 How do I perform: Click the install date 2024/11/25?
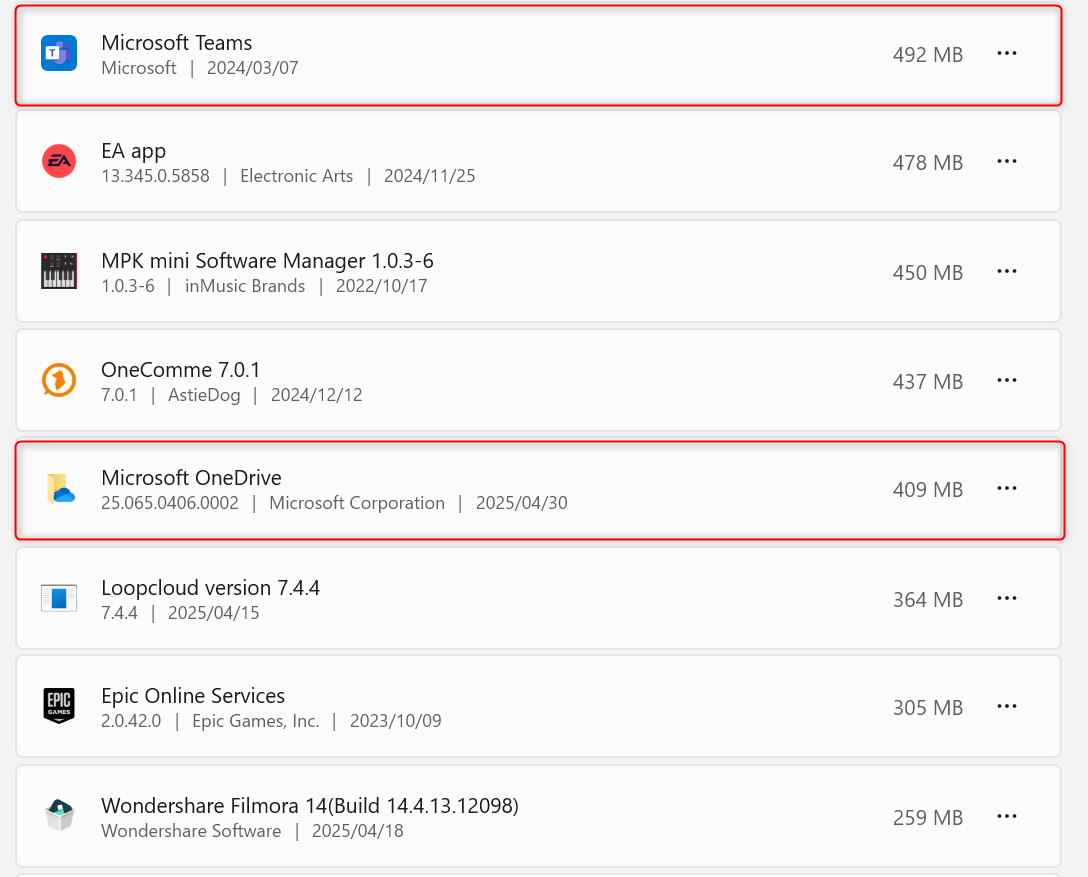pos(430,176)
